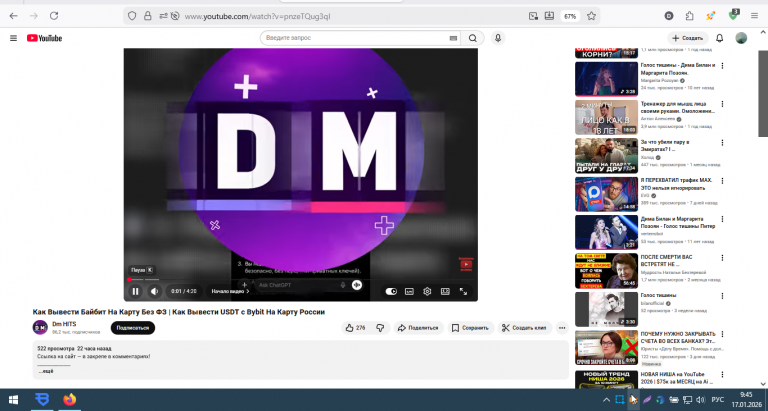
Task: Open the Firefox application menu
Action: pos(754,16)
